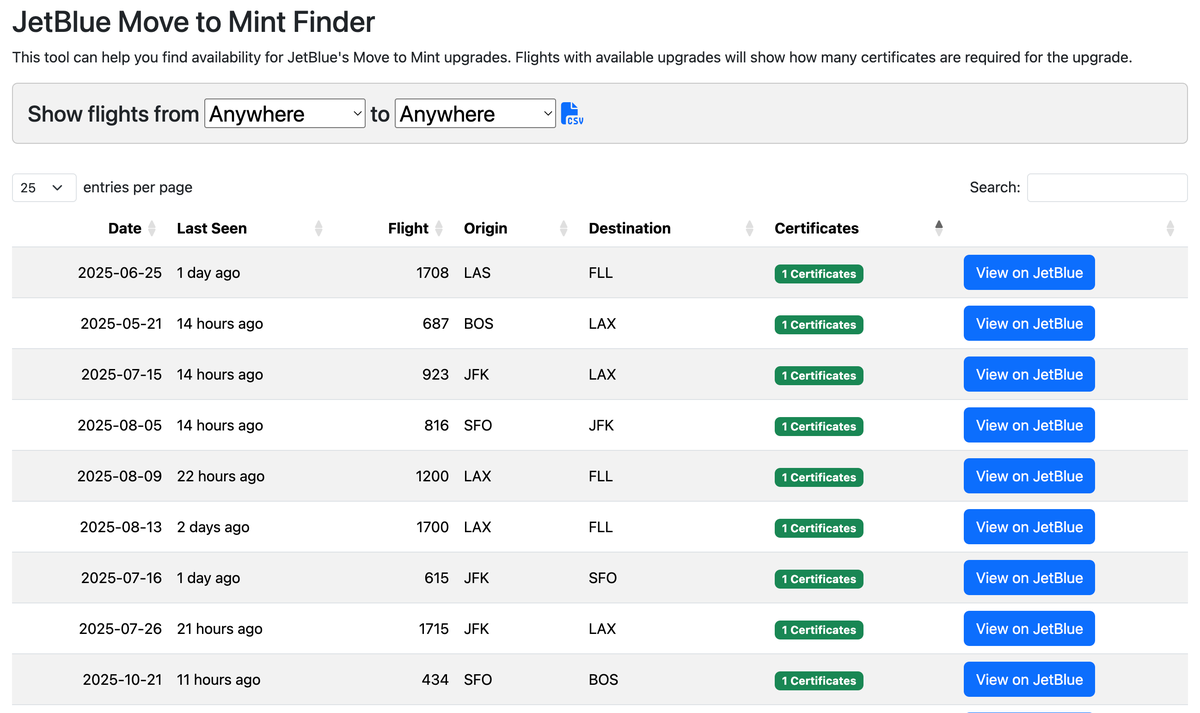Sort by the Destination column arrows

[749, 229]
